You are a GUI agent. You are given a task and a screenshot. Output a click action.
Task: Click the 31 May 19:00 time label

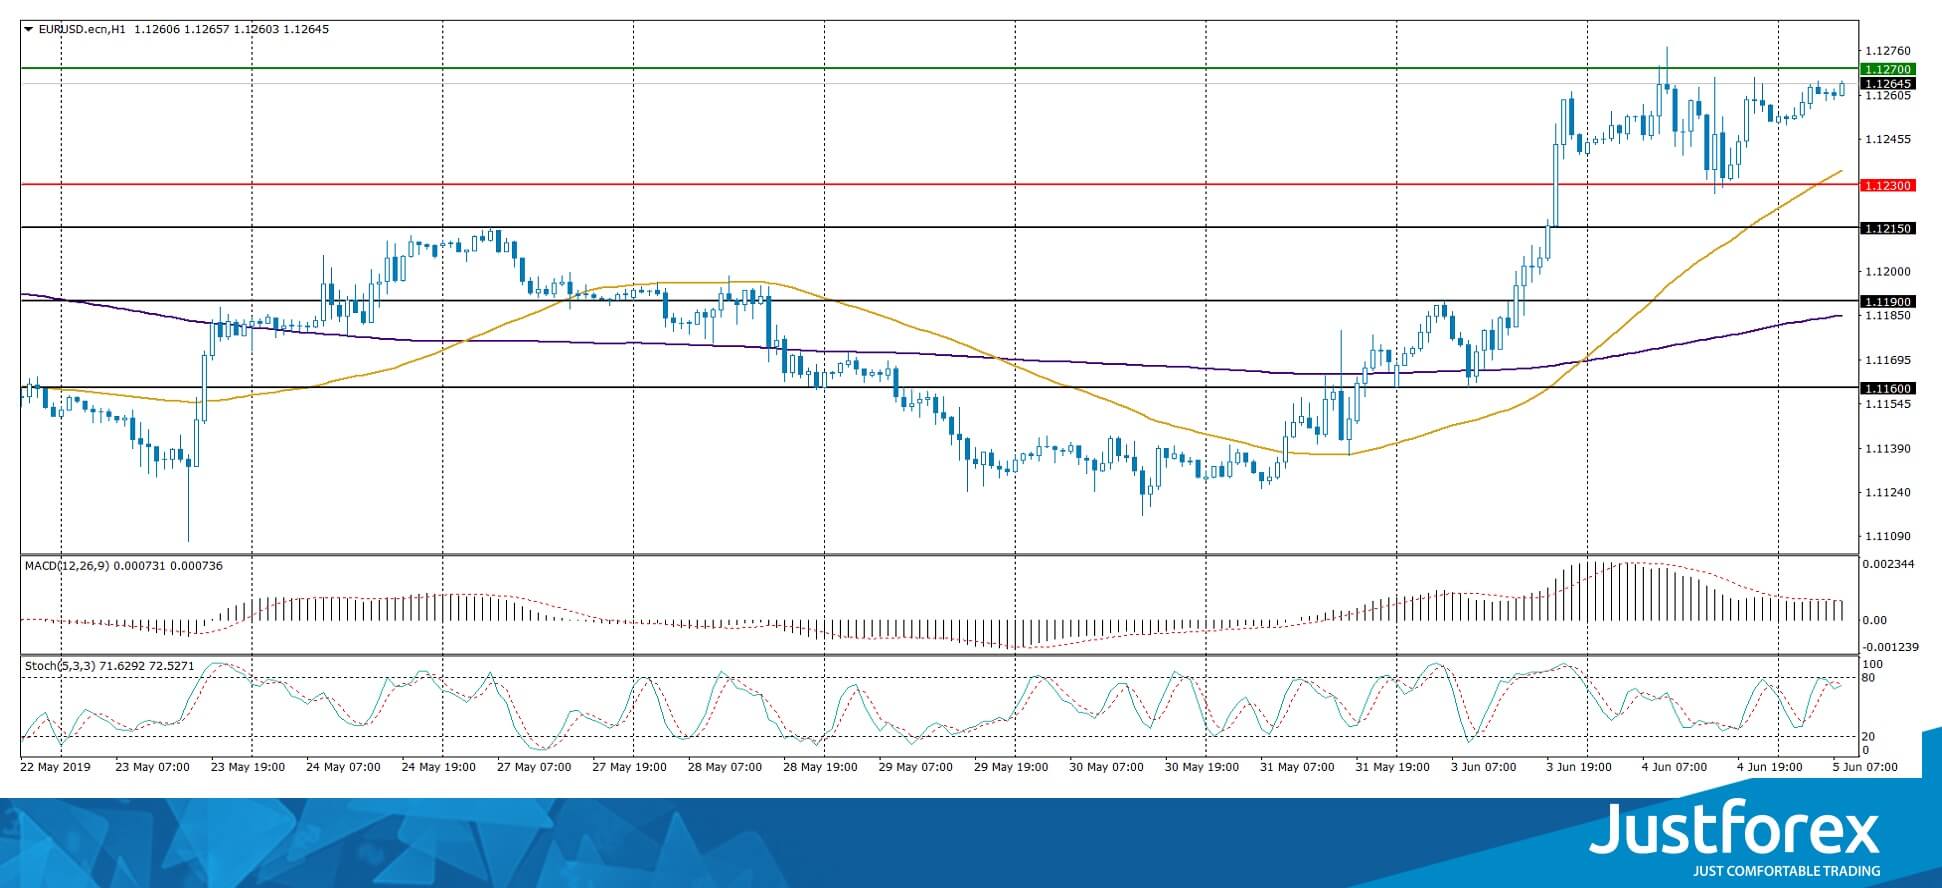point(1393,767)
